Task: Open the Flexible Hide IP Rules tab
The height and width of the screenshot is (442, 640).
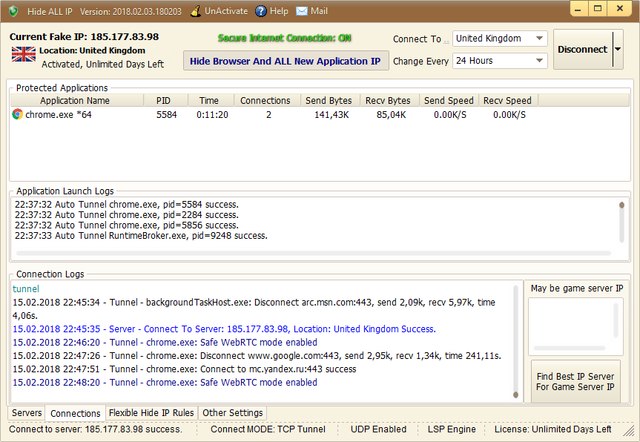Action: click(151, 413)
